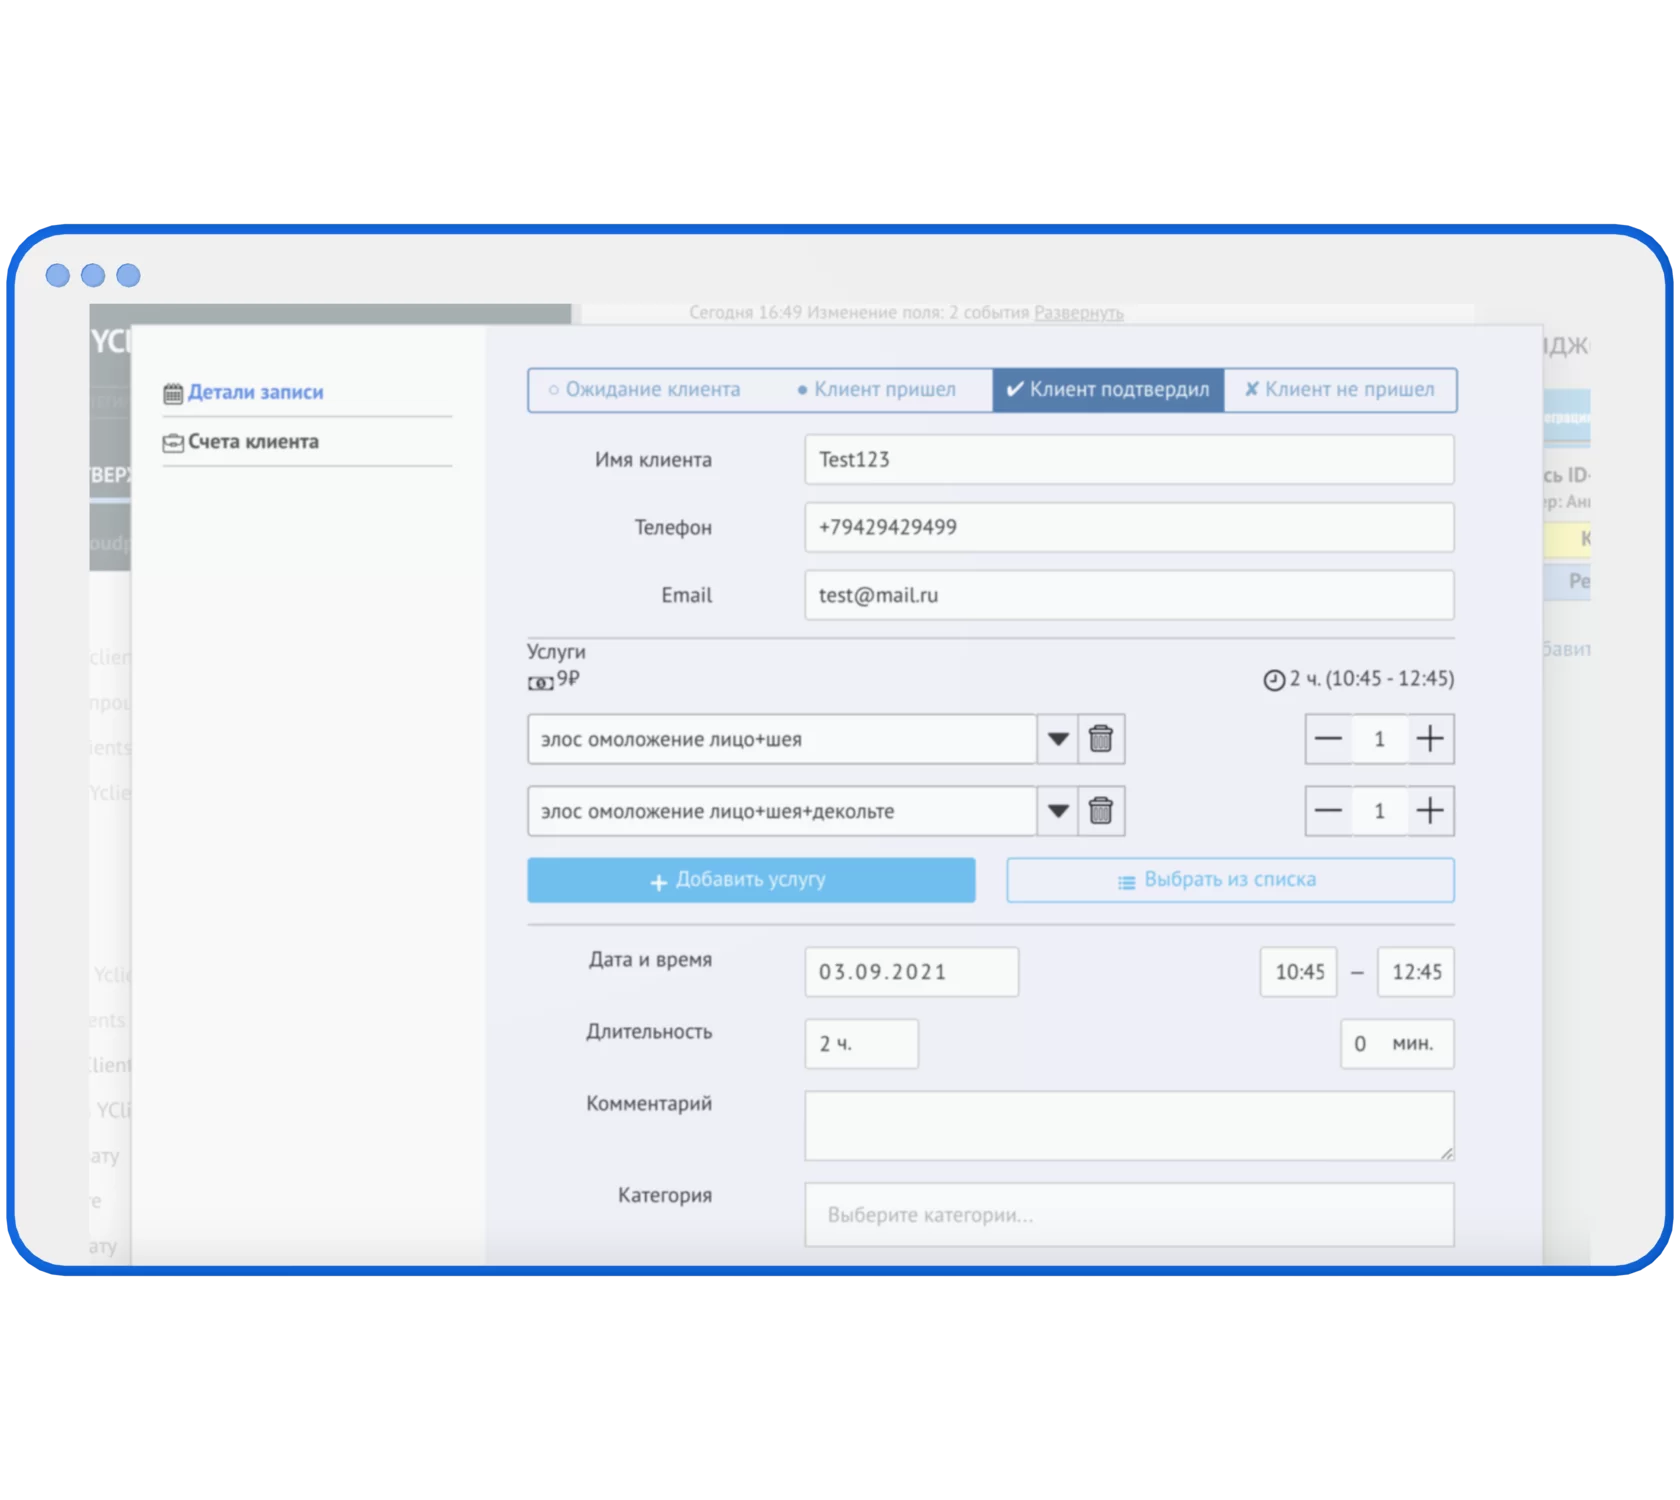The width and height of the screenshot is (1680, 1500).
Task: Click the 2 ч. (10:45 - 12:45) summary text
Action: coord(1371,679)
